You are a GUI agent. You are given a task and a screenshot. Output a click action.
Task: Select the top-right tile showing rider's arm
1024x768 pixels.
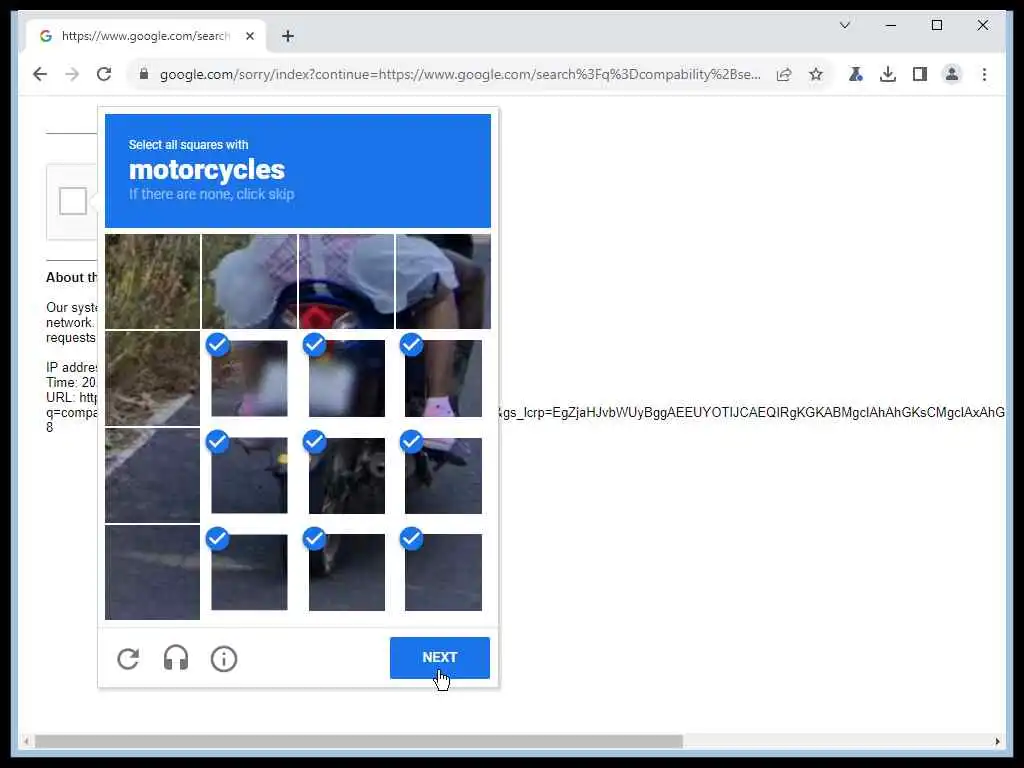(443, 281)
